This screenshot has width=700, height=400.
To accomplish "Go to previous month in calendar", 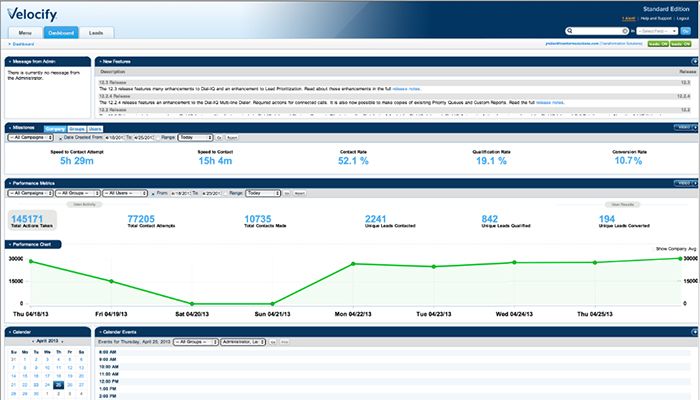I will (32, 341).
